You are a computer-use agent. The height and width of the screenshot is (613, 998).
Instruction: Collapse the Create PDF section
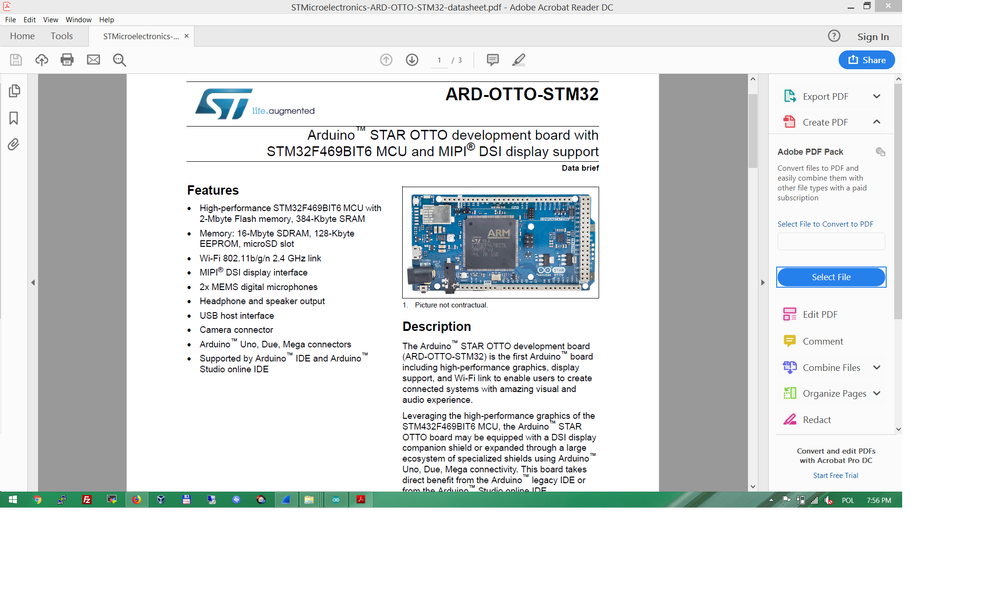tap(876, 122)
